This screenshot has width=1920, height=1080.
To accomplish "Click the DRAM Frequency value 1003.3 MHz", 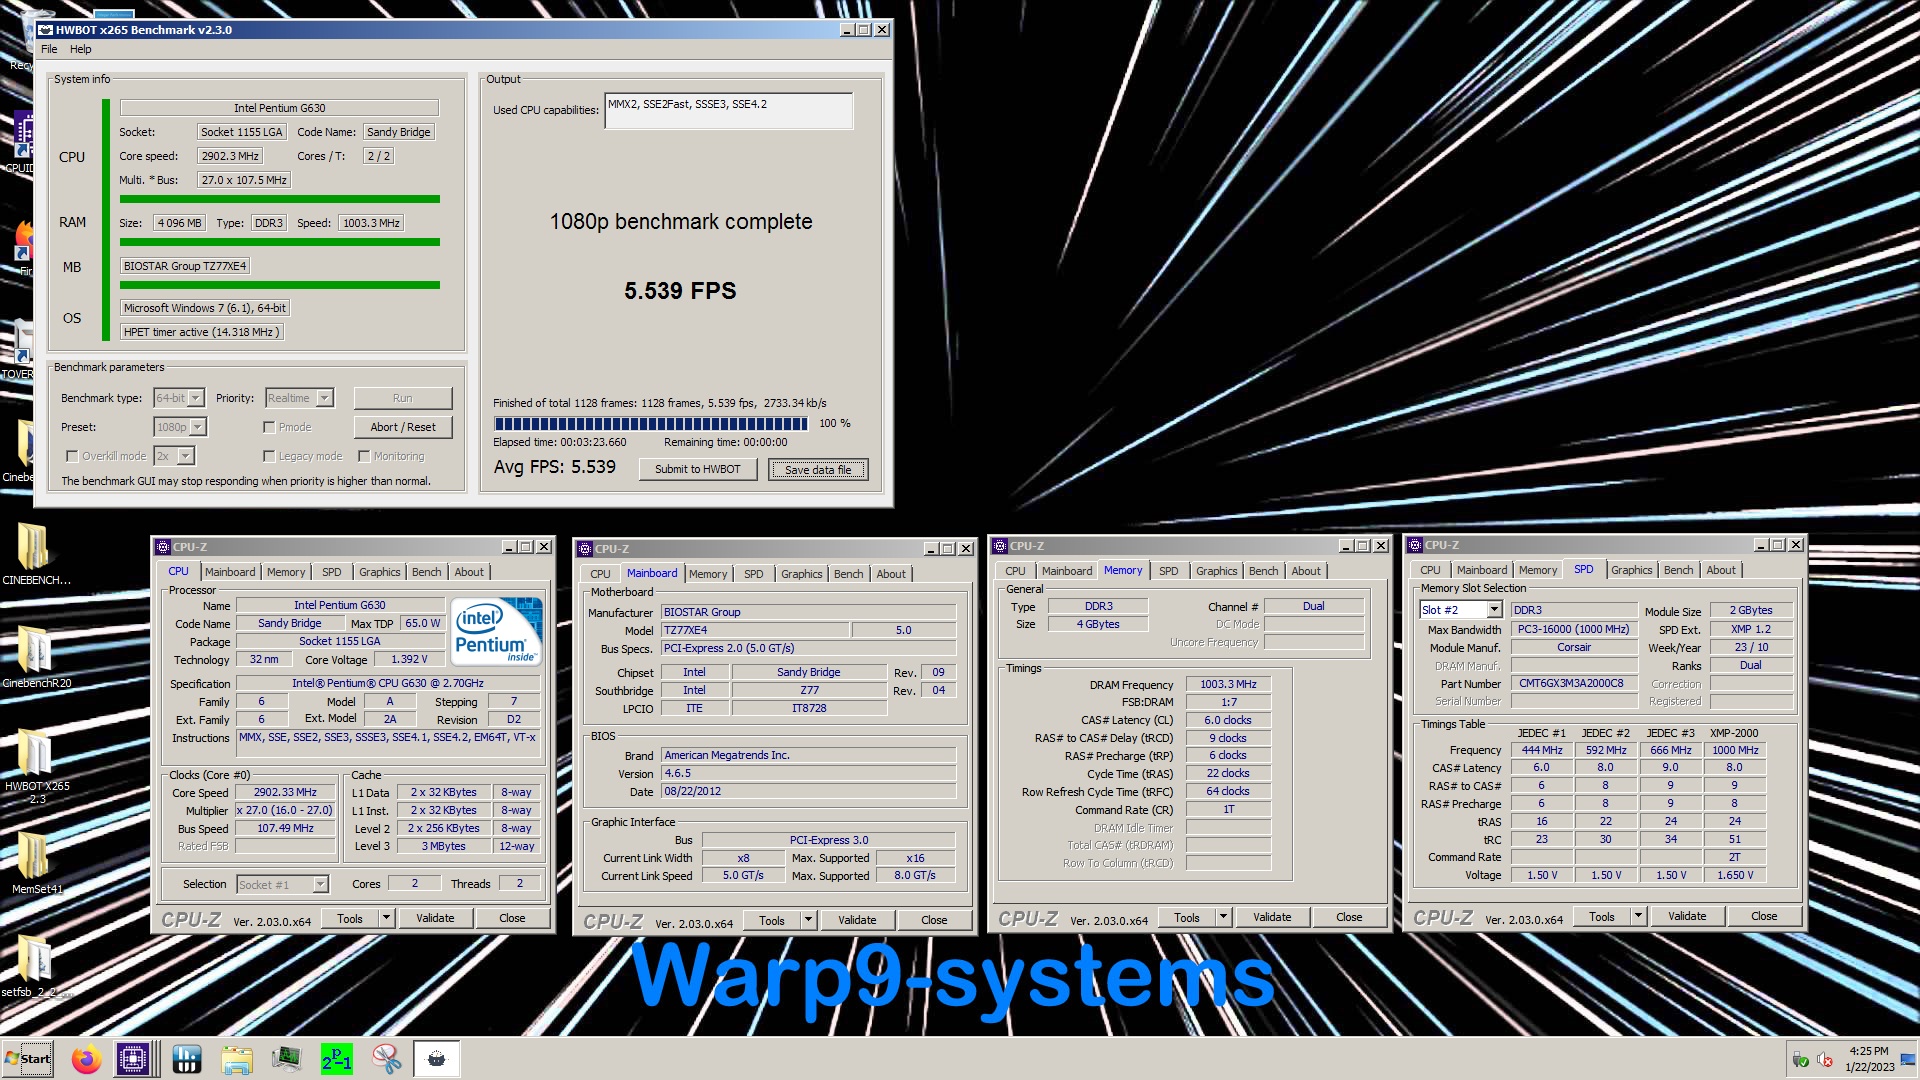I will (1228, 684).
